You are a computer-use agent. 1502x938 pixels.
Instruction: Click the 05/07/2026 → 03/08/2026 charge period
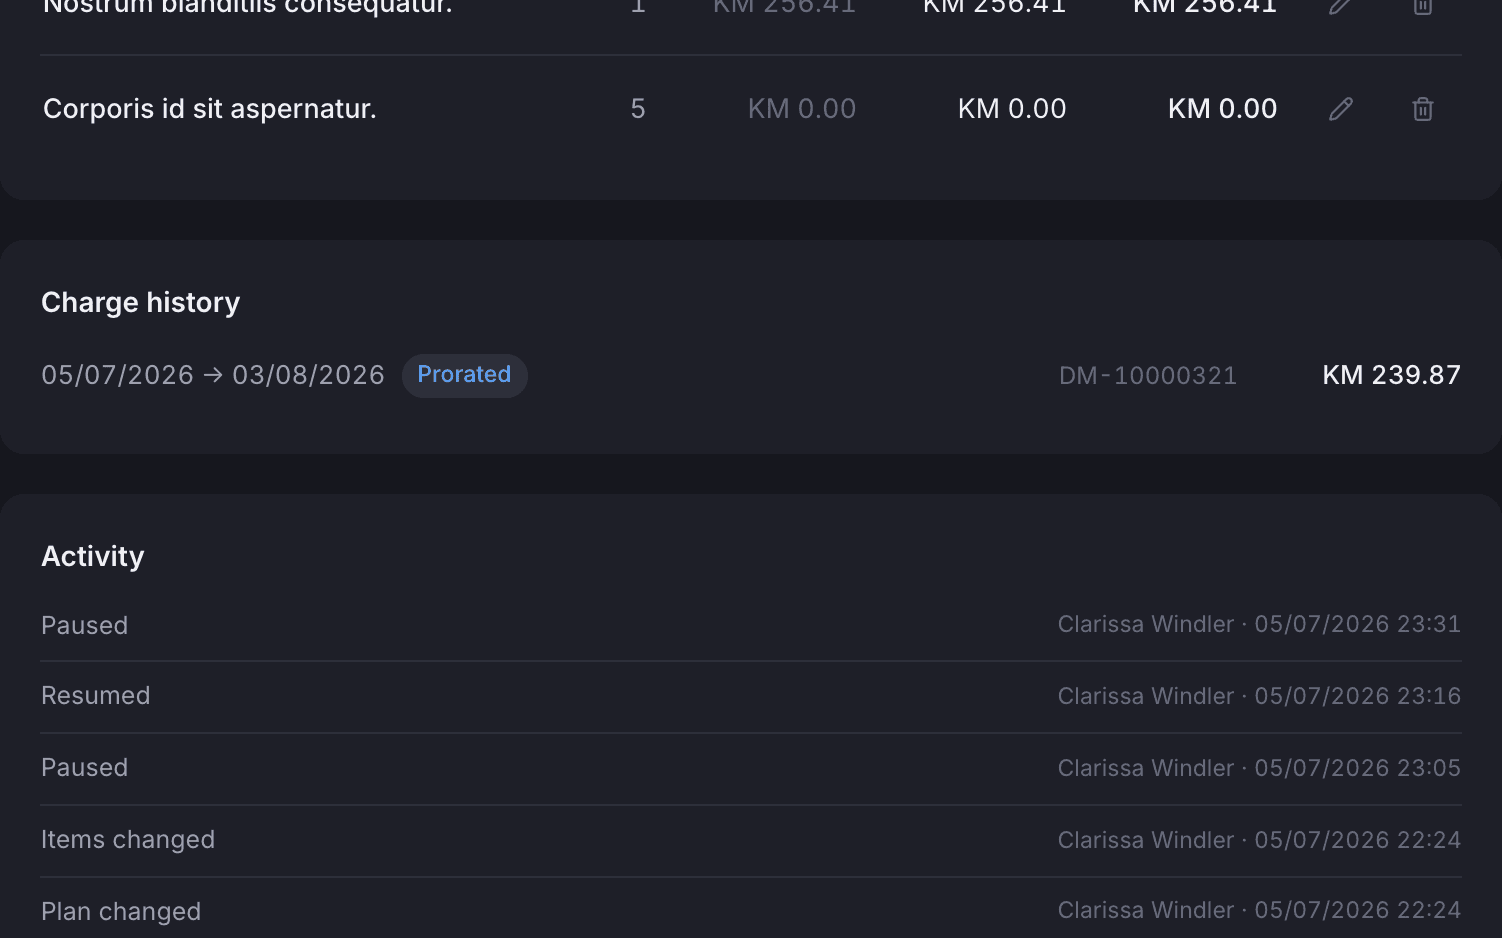pos(213,375)
